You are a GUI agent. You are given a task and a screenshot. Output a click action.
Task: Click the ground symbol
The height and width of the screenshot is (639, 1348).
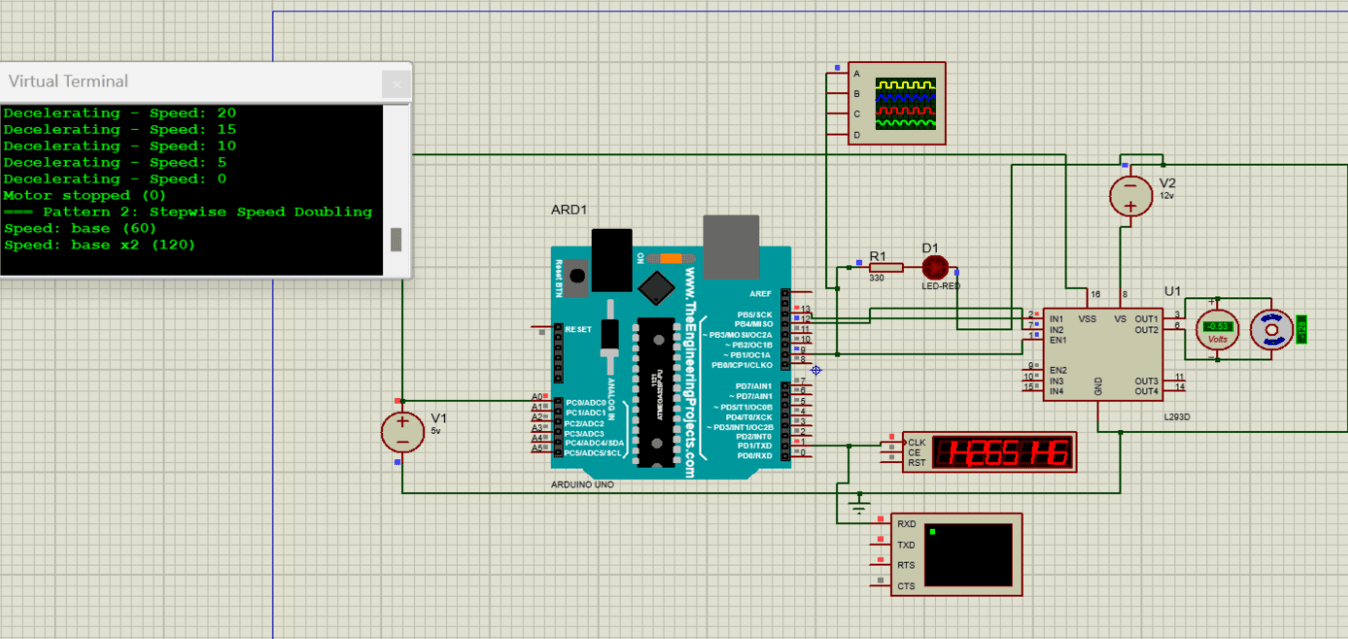[x=857, y=504]
